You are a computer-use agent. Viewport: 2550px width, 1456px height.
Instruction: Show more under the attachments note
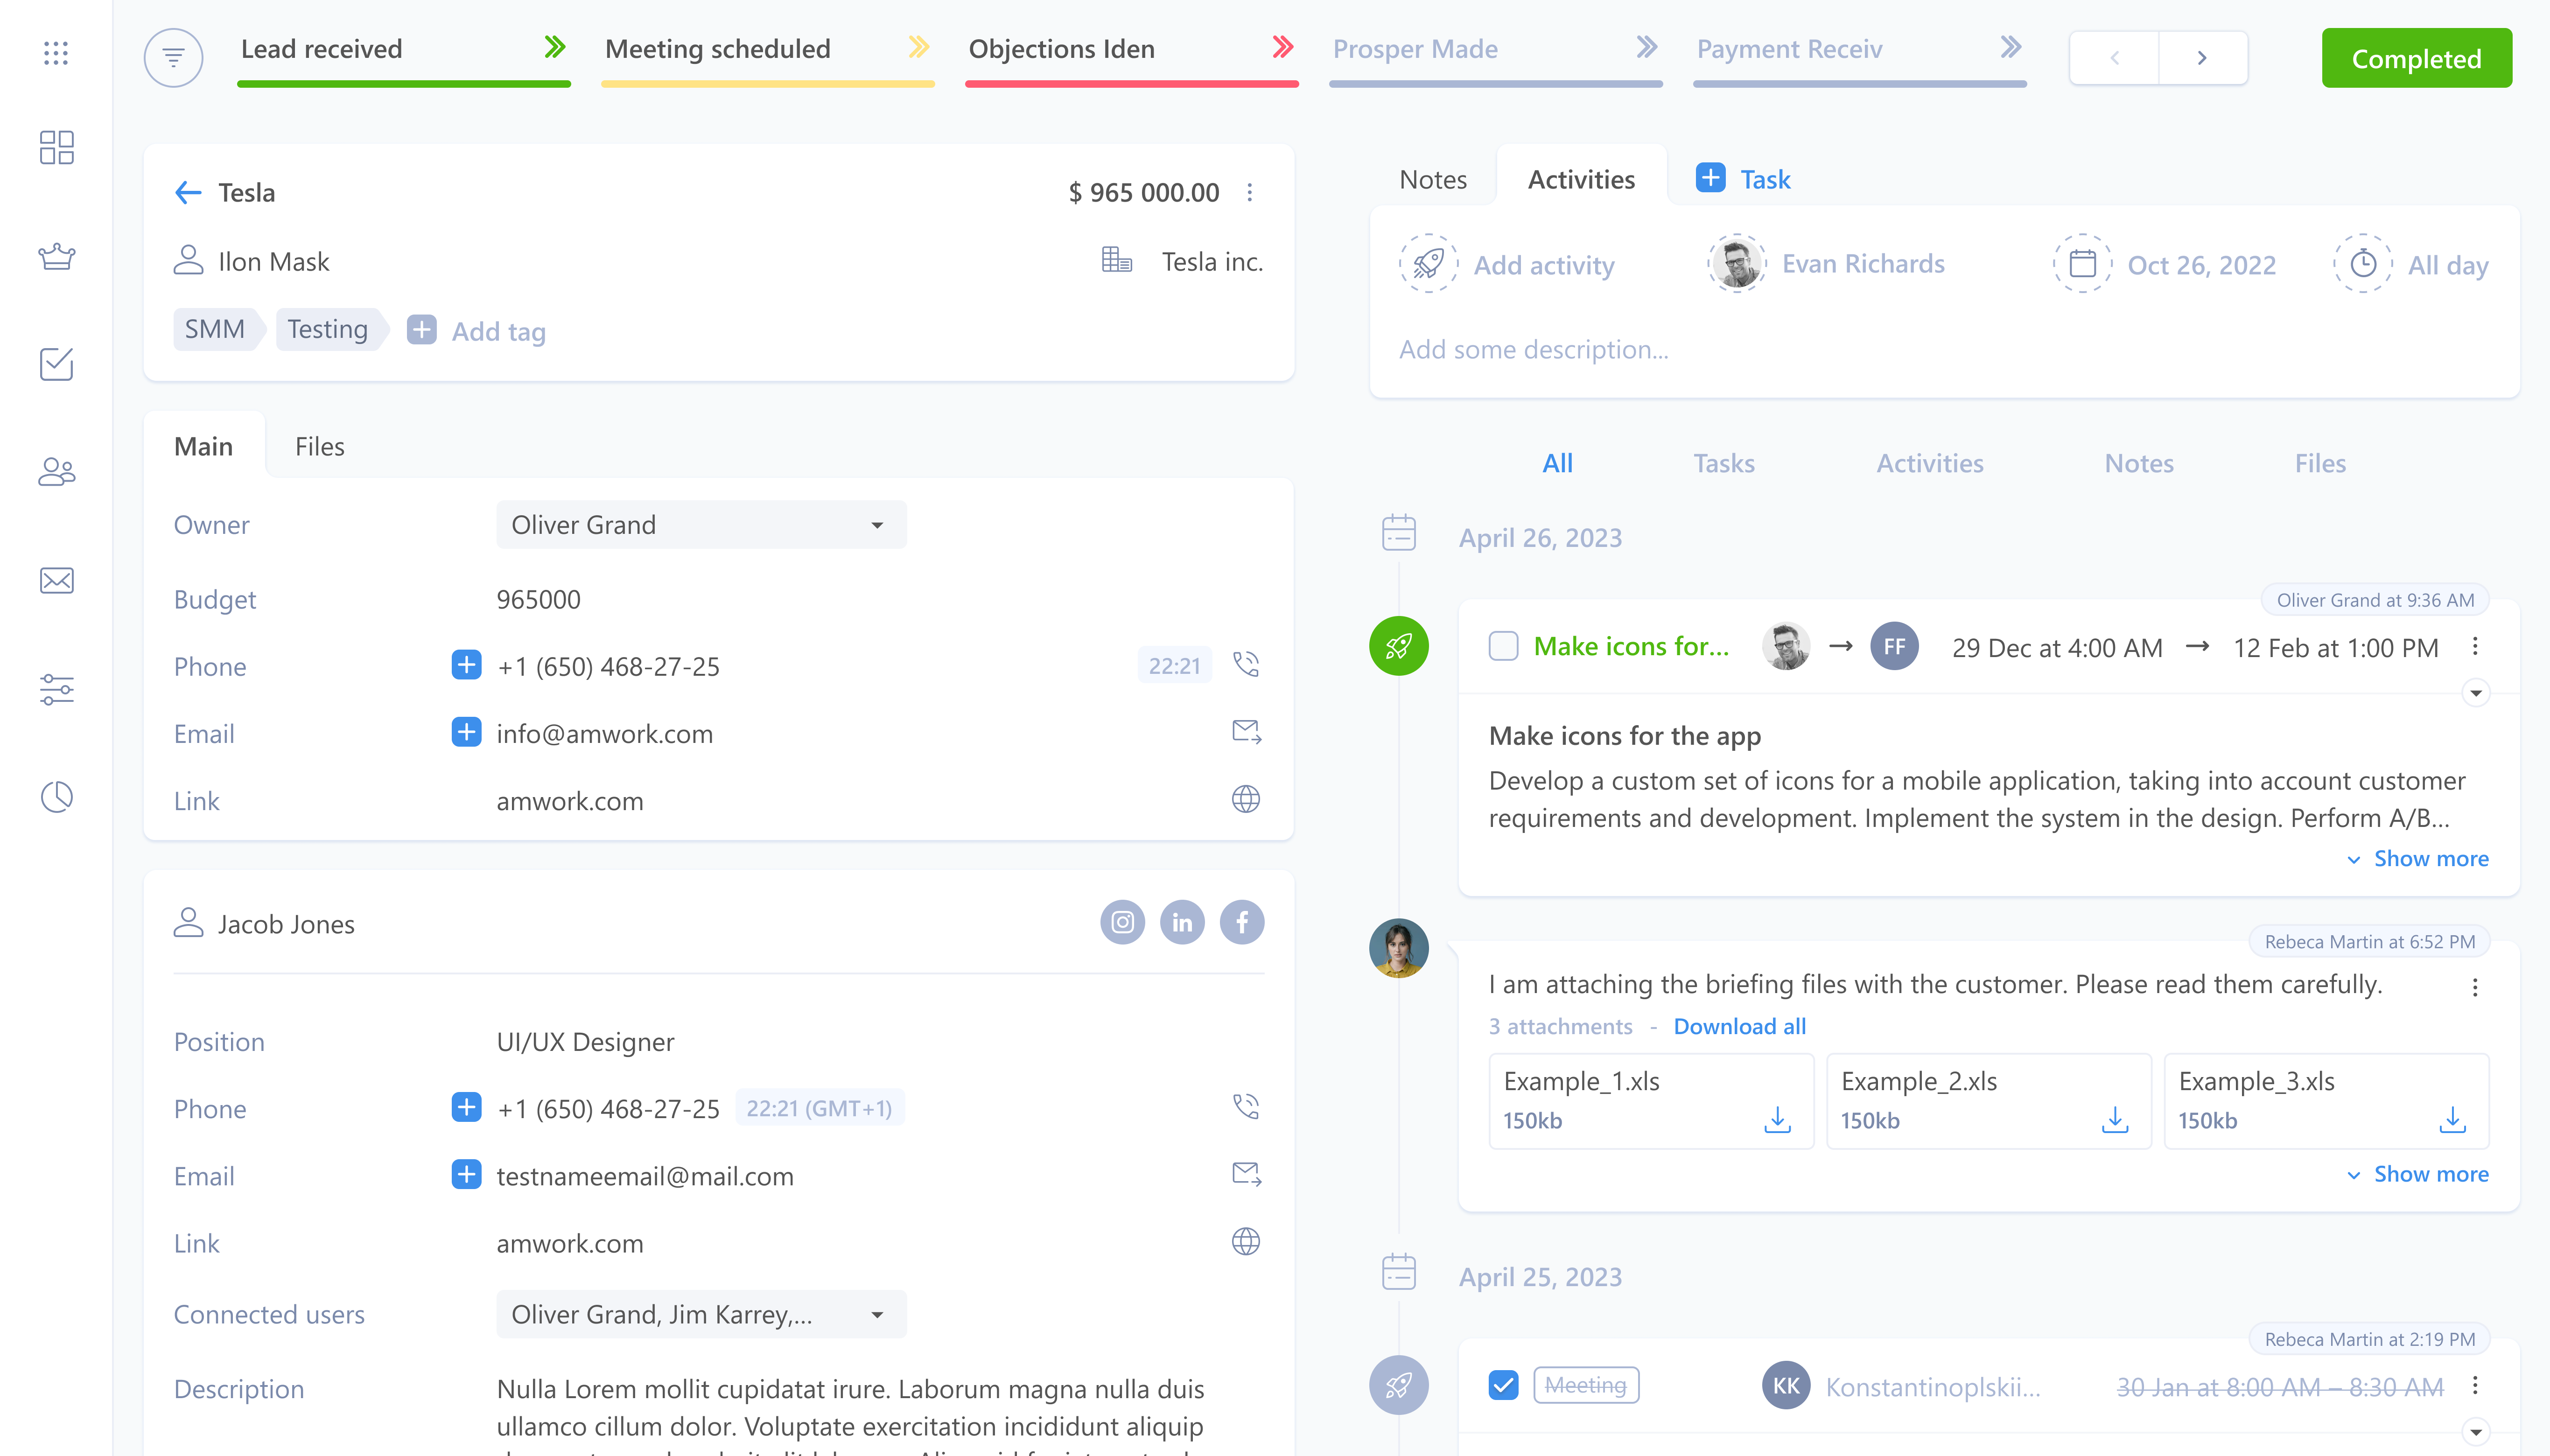(x=2417, y=1174)
